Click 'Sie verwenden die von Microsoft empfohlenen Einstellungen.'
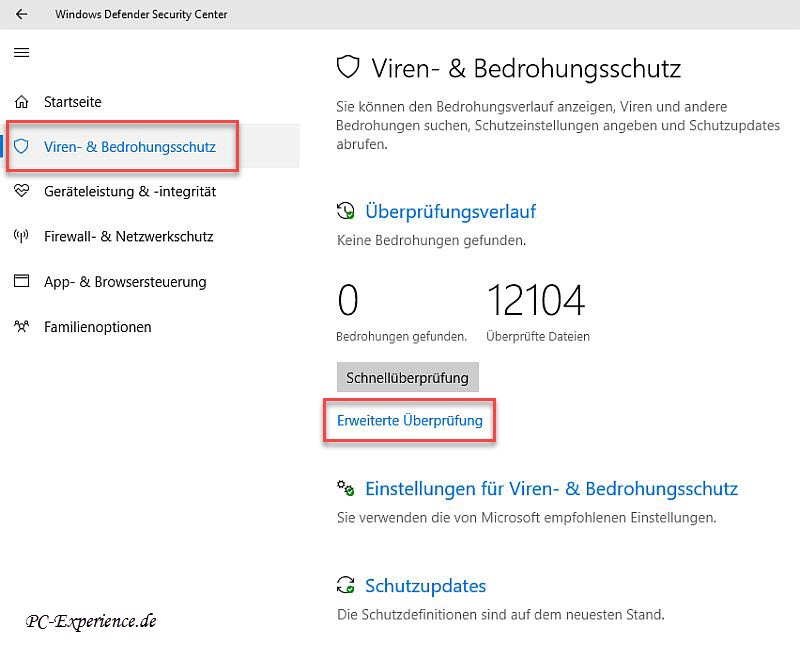The width and height of the screenshot is (800, 657). coord(527,518)
